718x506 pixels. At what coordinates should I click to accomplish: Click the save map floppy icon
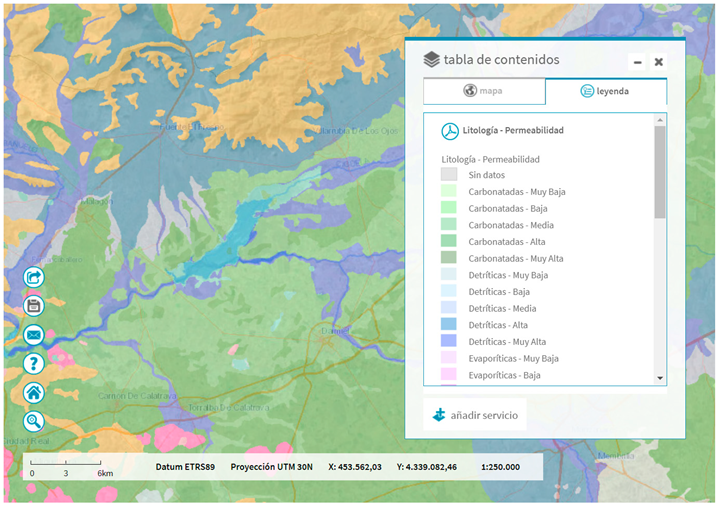pyautogui.click(x=34, y=306)
